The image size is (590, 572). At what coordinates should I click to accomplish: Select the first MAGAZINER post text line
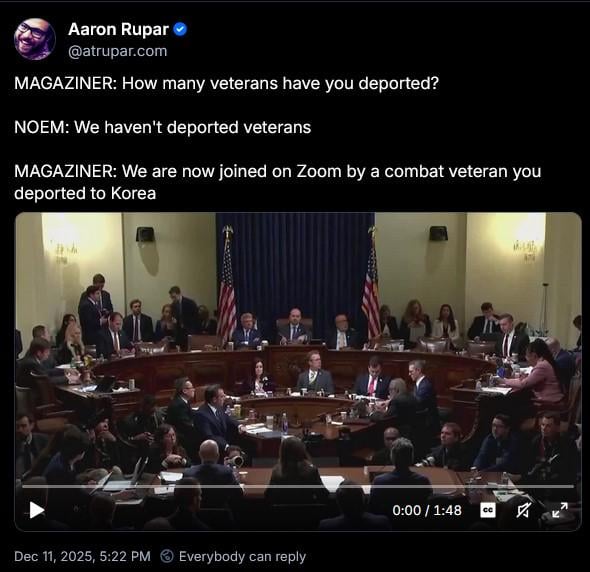pos(227,83)
